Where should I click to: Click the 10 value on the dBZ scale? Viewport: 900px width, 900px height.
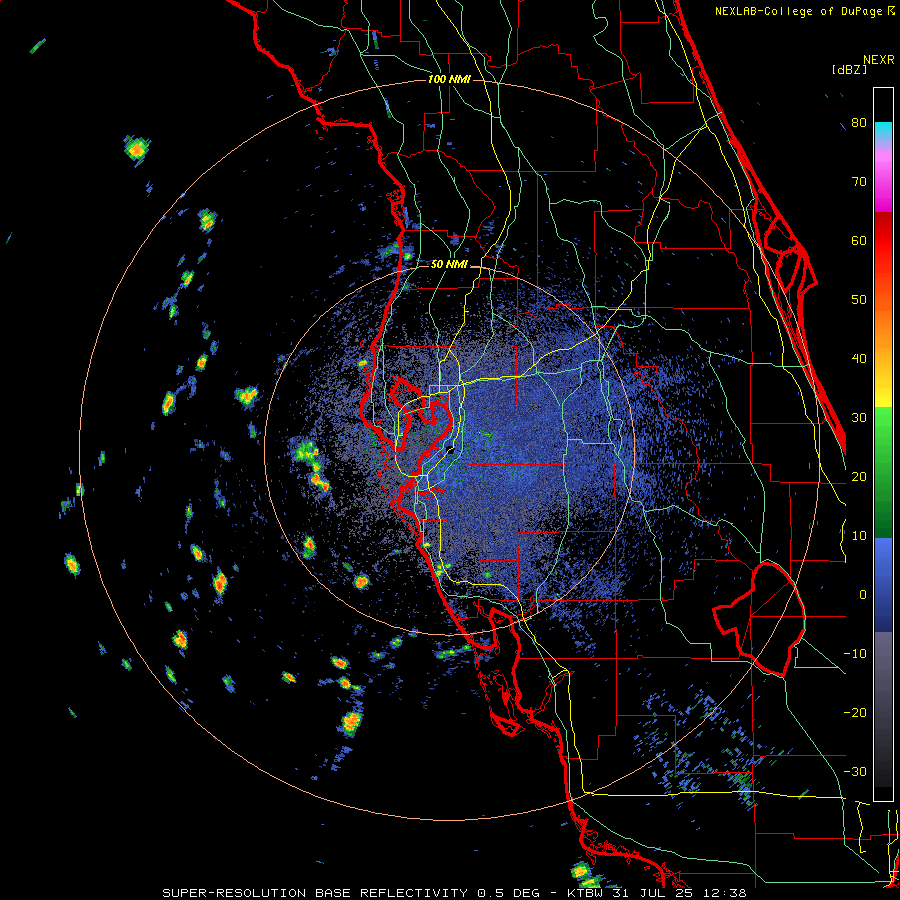[859, 536]
